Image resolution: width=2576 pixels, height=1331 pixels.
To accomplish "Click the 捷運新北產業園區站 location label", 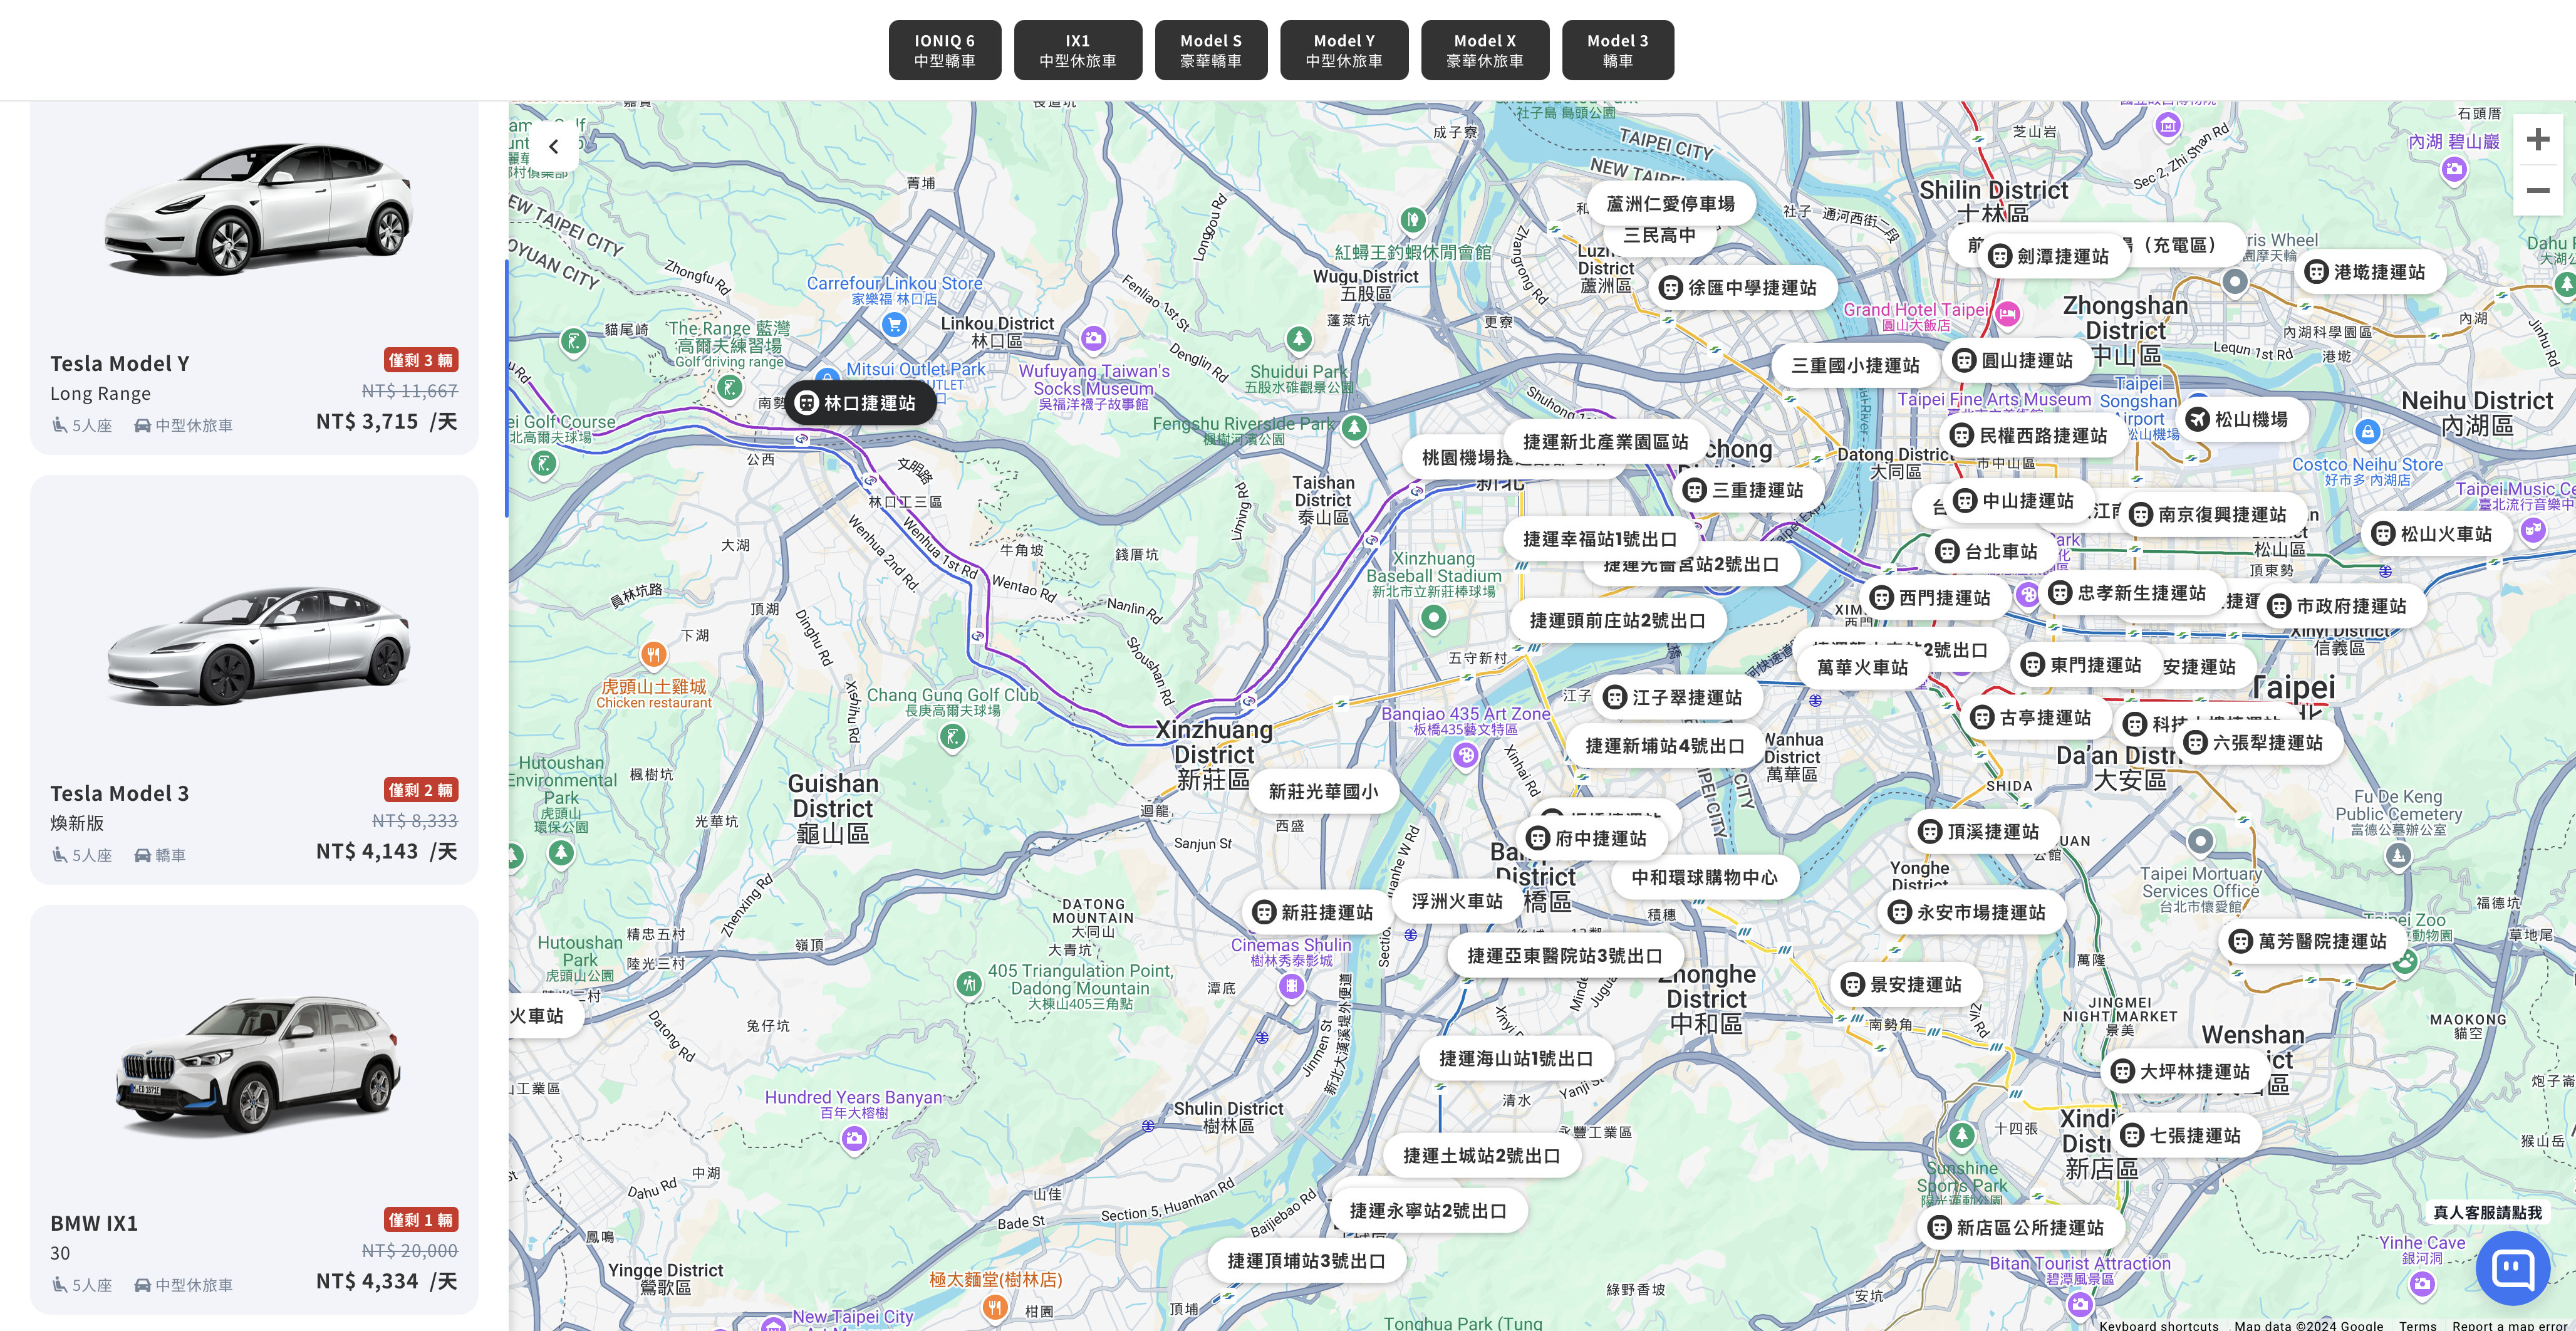I will click(1605, 442).
